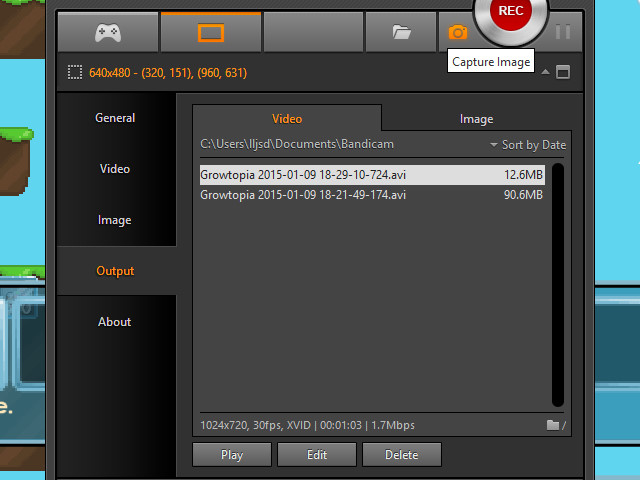Switch to game recording mode gamepad icon
640x480 pixels.
[x=108, y=32]
